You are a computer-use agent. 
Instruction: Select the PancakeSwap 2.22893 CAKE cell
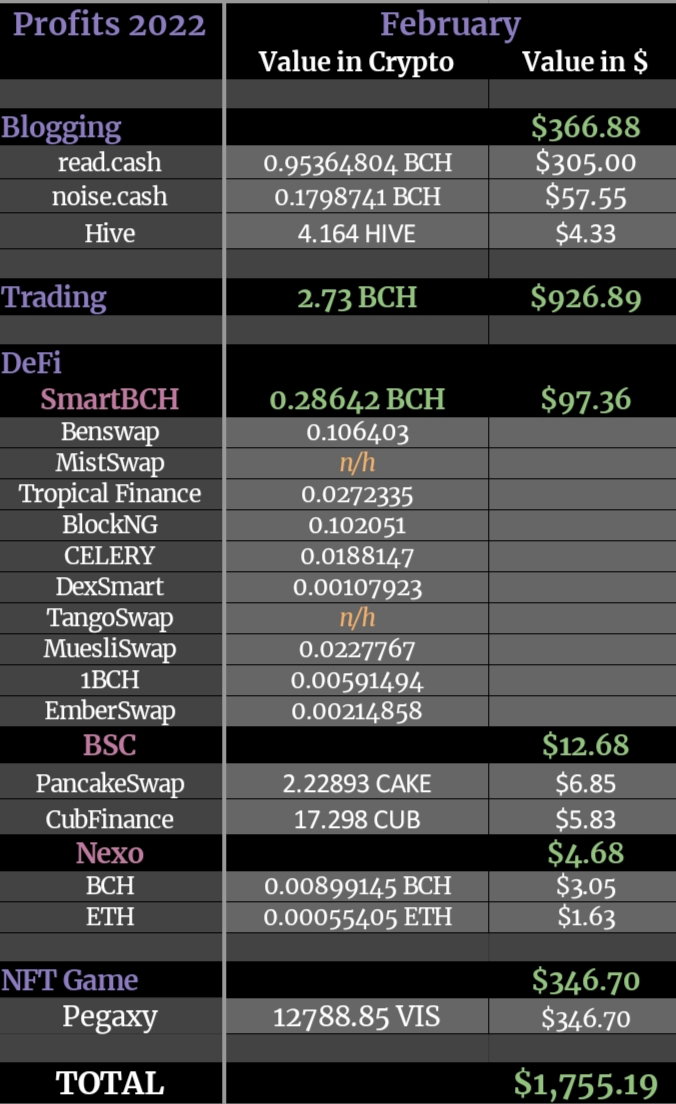(357, 783)
